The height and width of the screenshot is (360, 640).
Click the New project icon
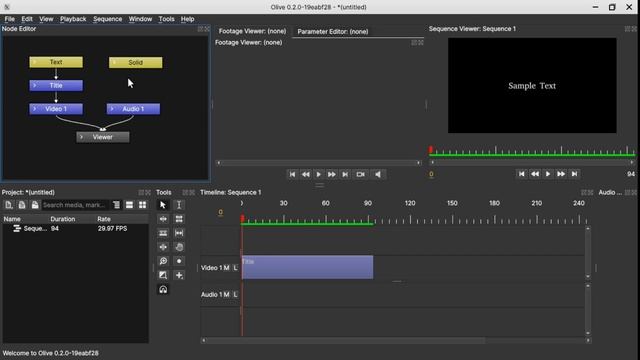9,205
